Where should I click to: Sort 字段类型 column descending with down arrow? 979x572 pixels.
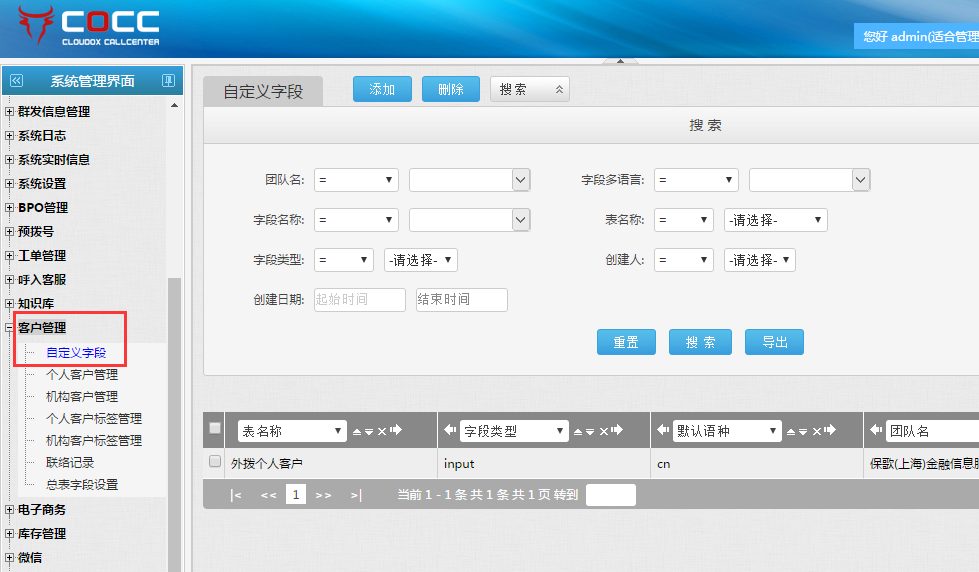coord(589,432)
